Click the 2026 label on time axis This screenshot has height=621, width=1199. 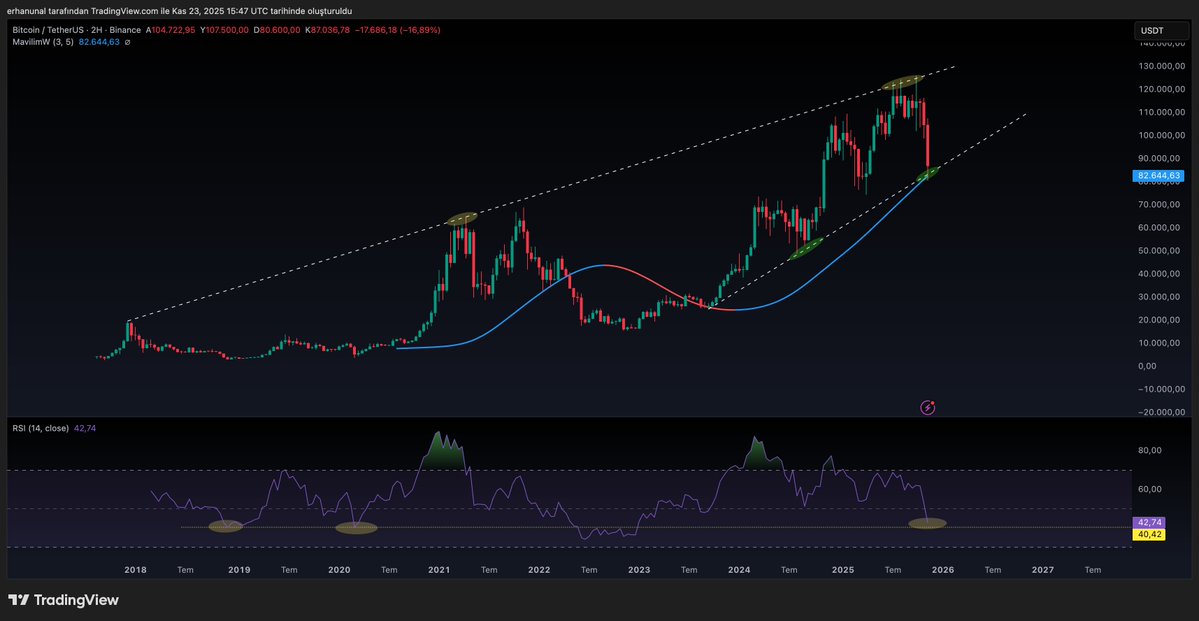(x=943, y=570)
